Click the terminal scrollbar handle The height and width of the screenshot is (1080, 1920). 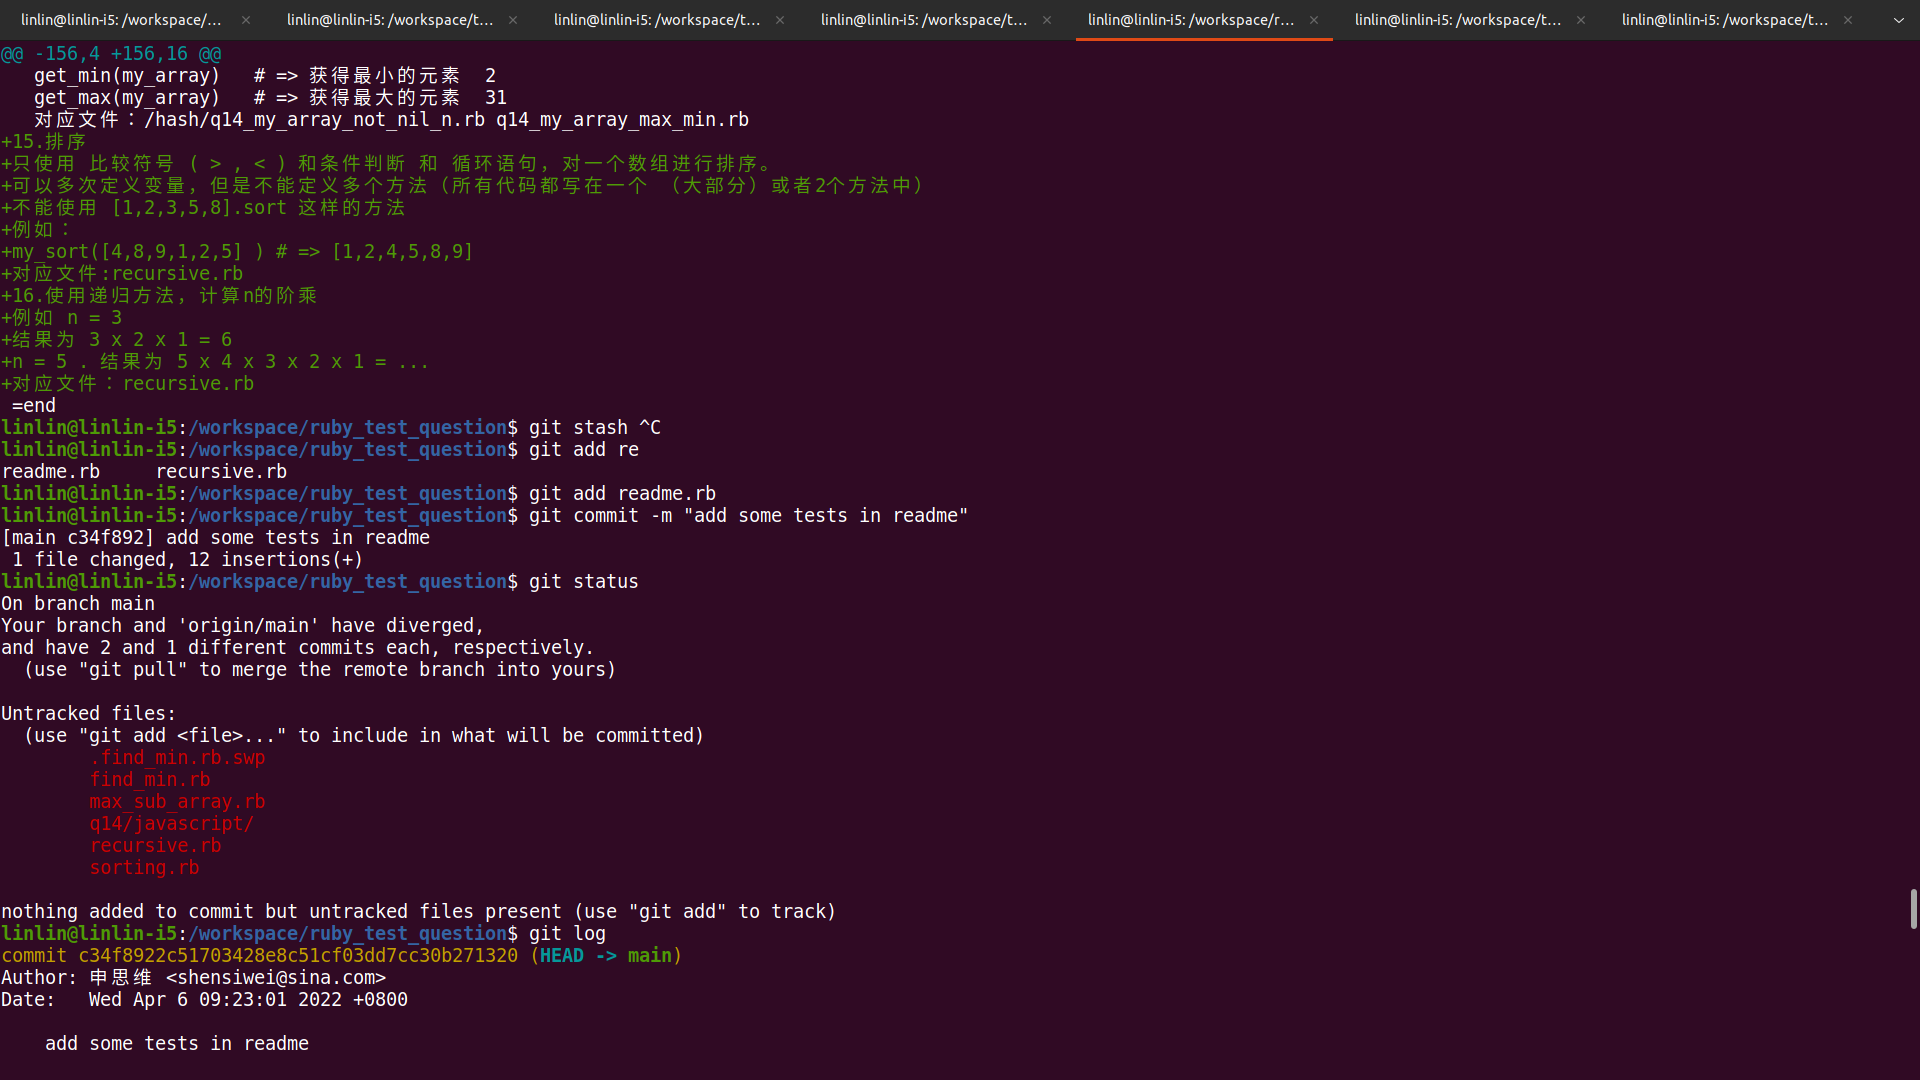(x=1913, y=908)
